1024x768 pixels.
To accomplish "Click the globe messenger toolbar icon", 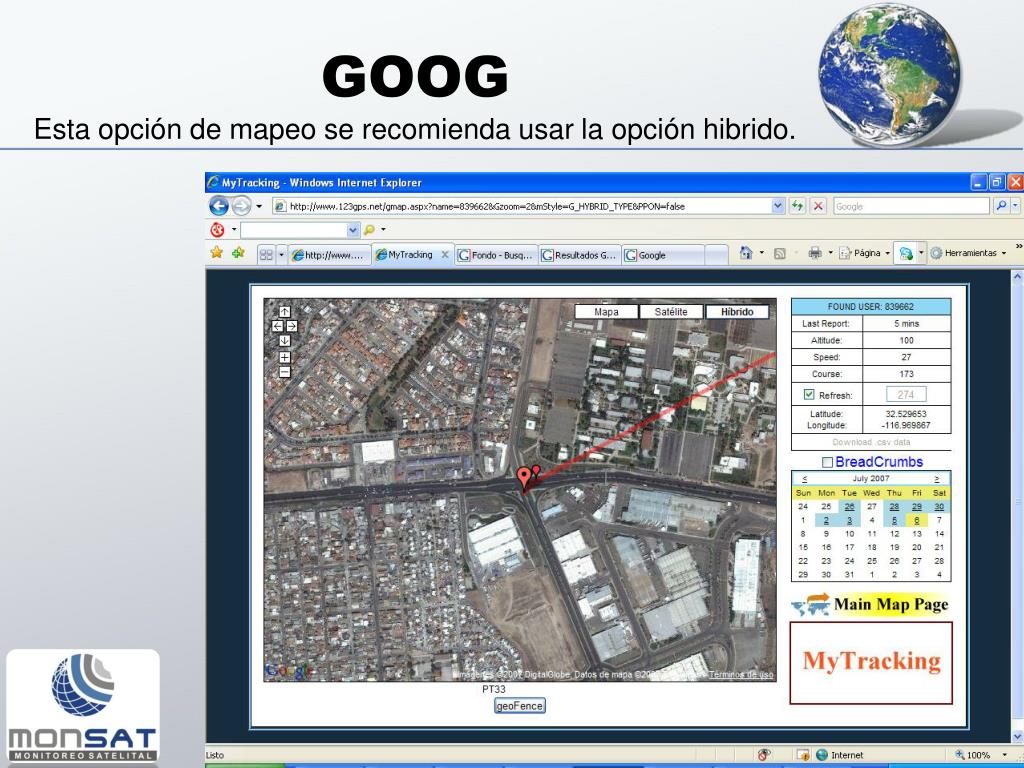I will pyautogui.click(x=906, y=253).
